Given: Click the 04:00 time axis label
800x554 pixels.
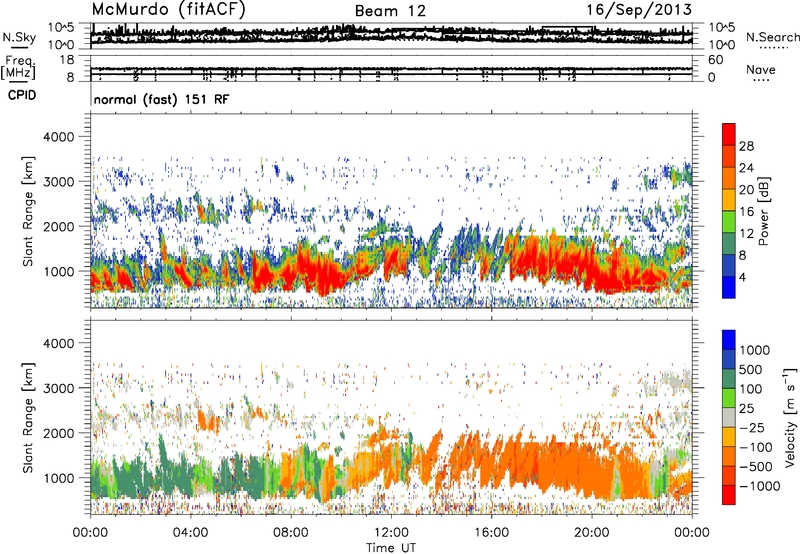Looking at the screenshot, I should click(x=190, y=533).
